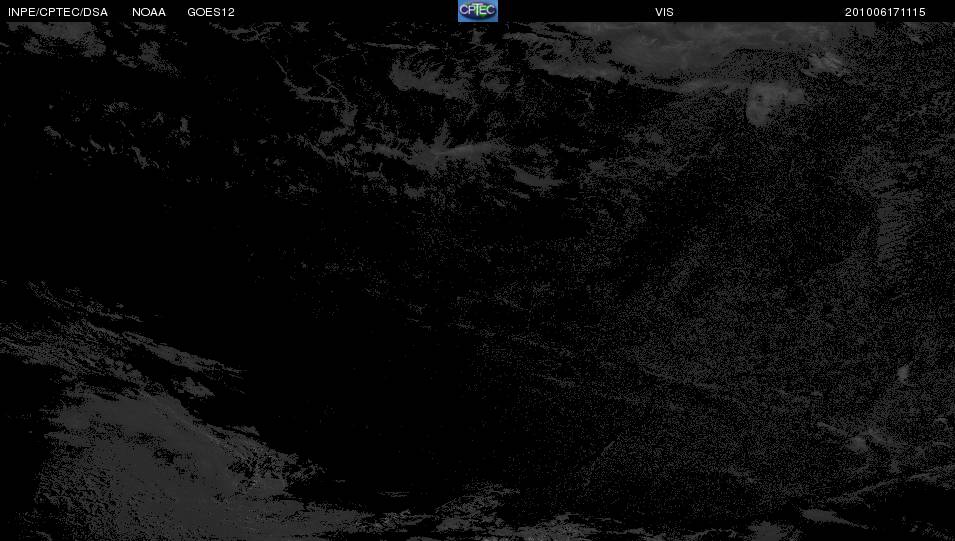Select the NOAA label
The width and height of the screenshot is (955, 541).
149,12
